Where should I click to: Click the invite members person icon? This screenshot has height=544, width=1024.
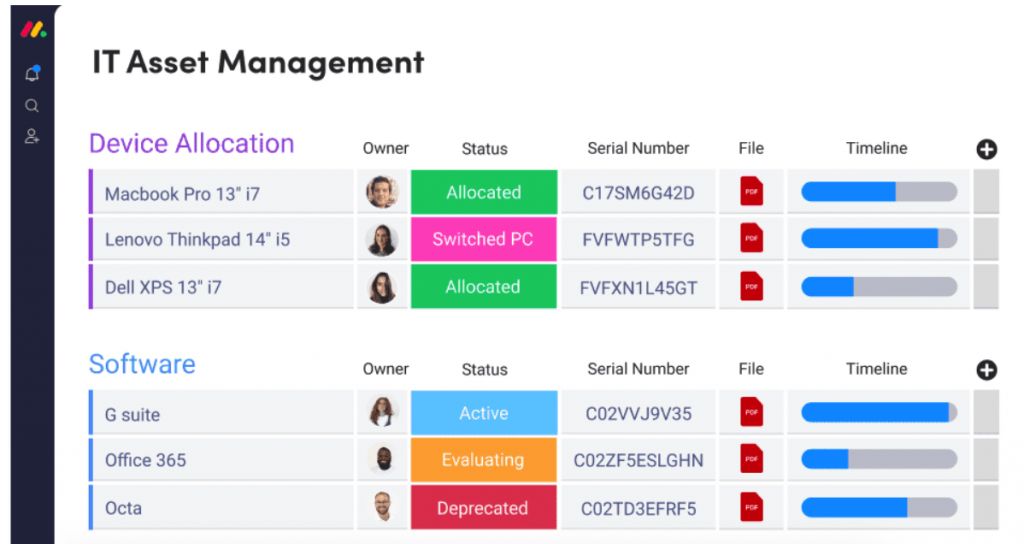click(32, 137)
